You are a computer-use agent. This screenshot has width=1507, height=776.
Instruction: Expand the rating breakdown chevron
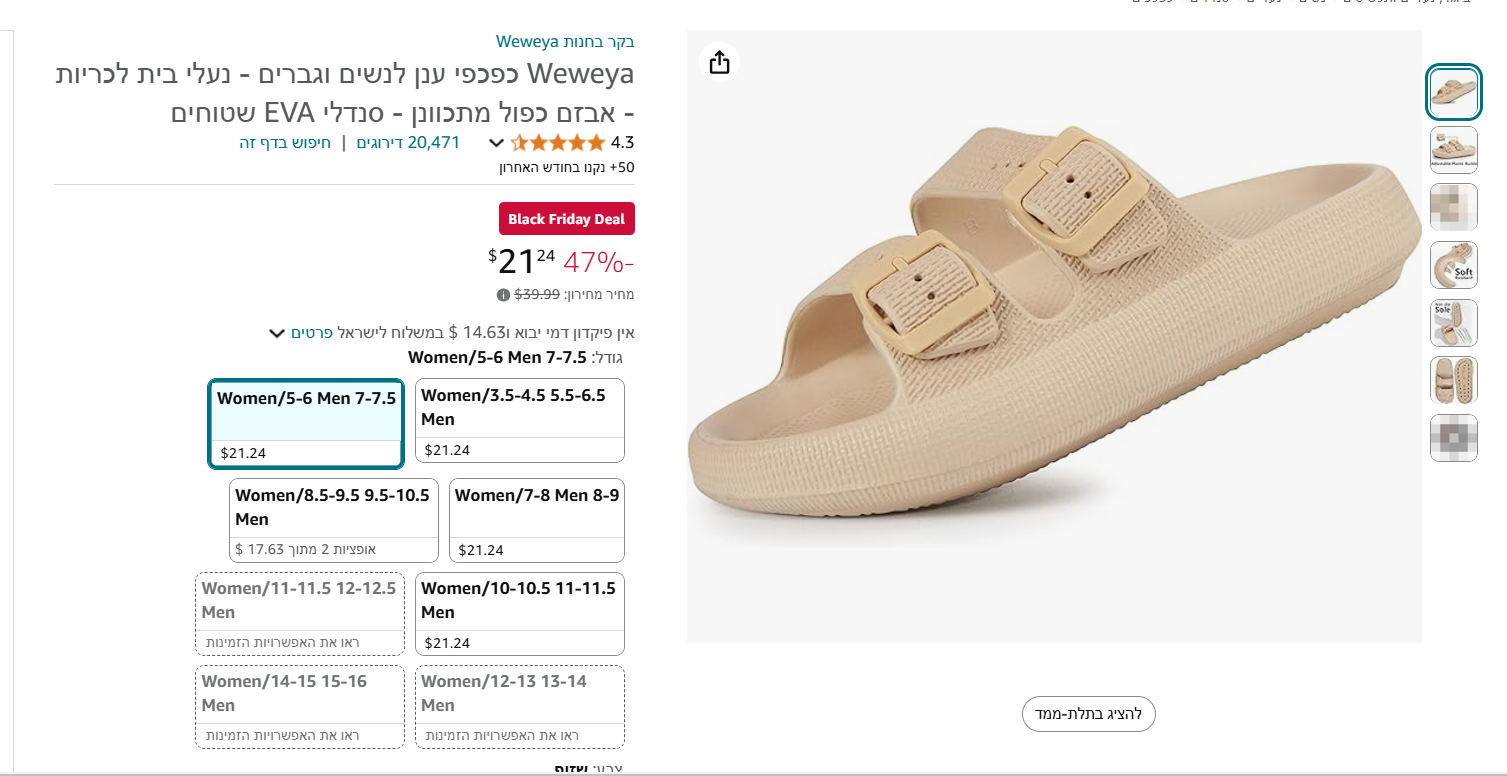[495, 143]
